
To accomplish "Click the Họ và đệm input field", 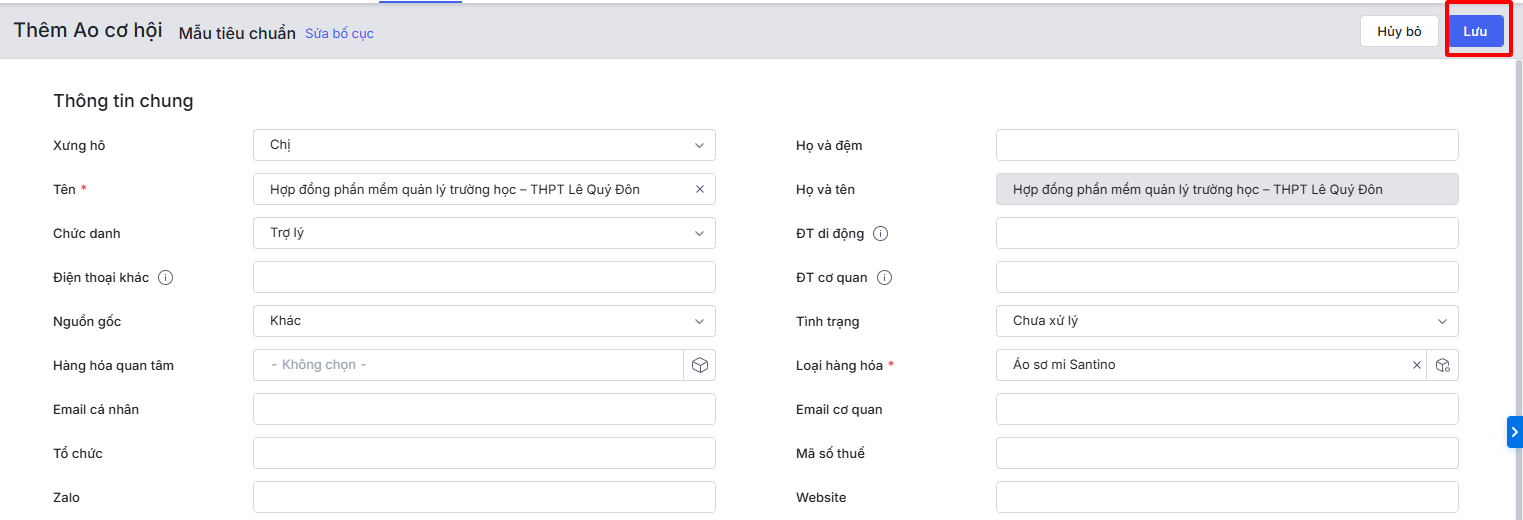I will click(x=1227, y=145).
